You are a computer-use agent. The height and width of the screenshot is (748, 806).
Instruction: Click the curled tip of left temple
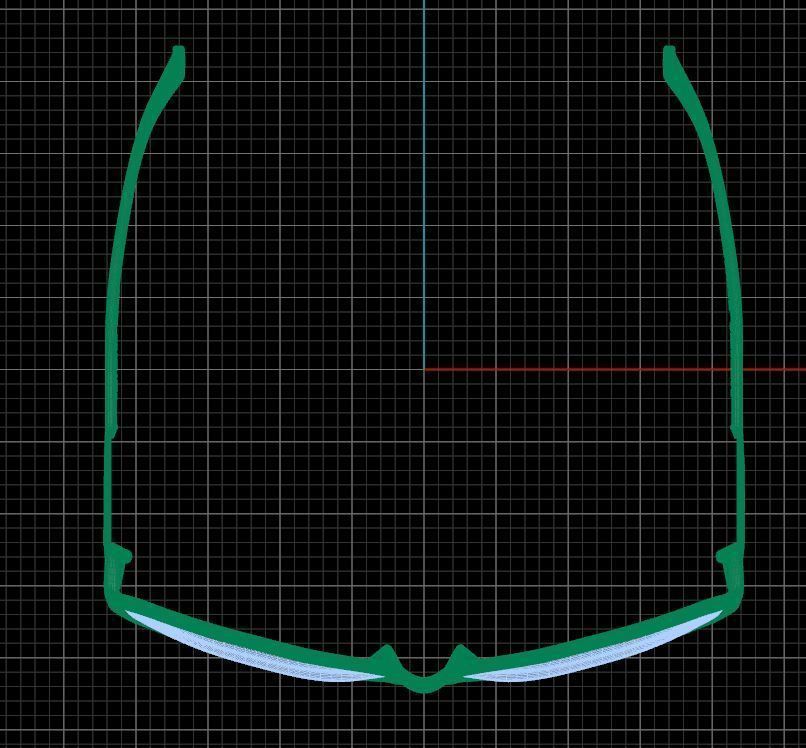click(178, 61)
